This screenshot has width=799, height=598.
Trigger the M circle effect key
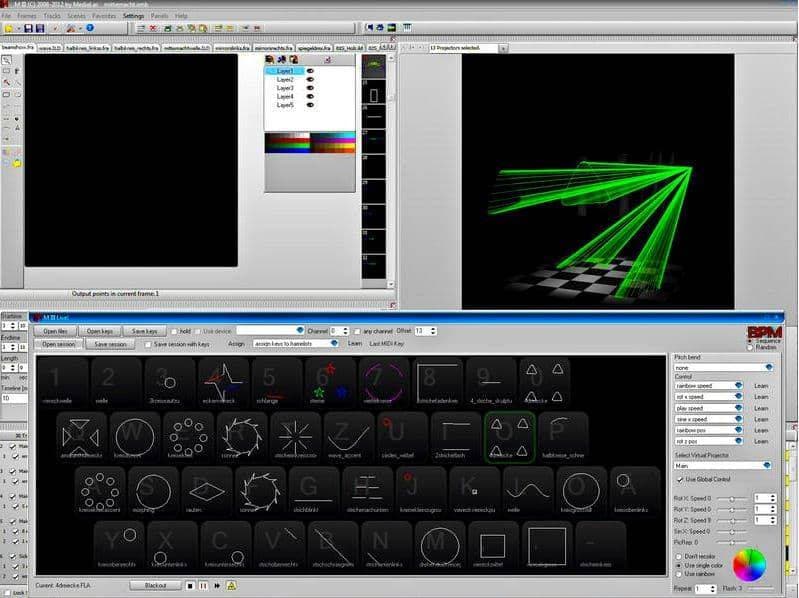440,545
